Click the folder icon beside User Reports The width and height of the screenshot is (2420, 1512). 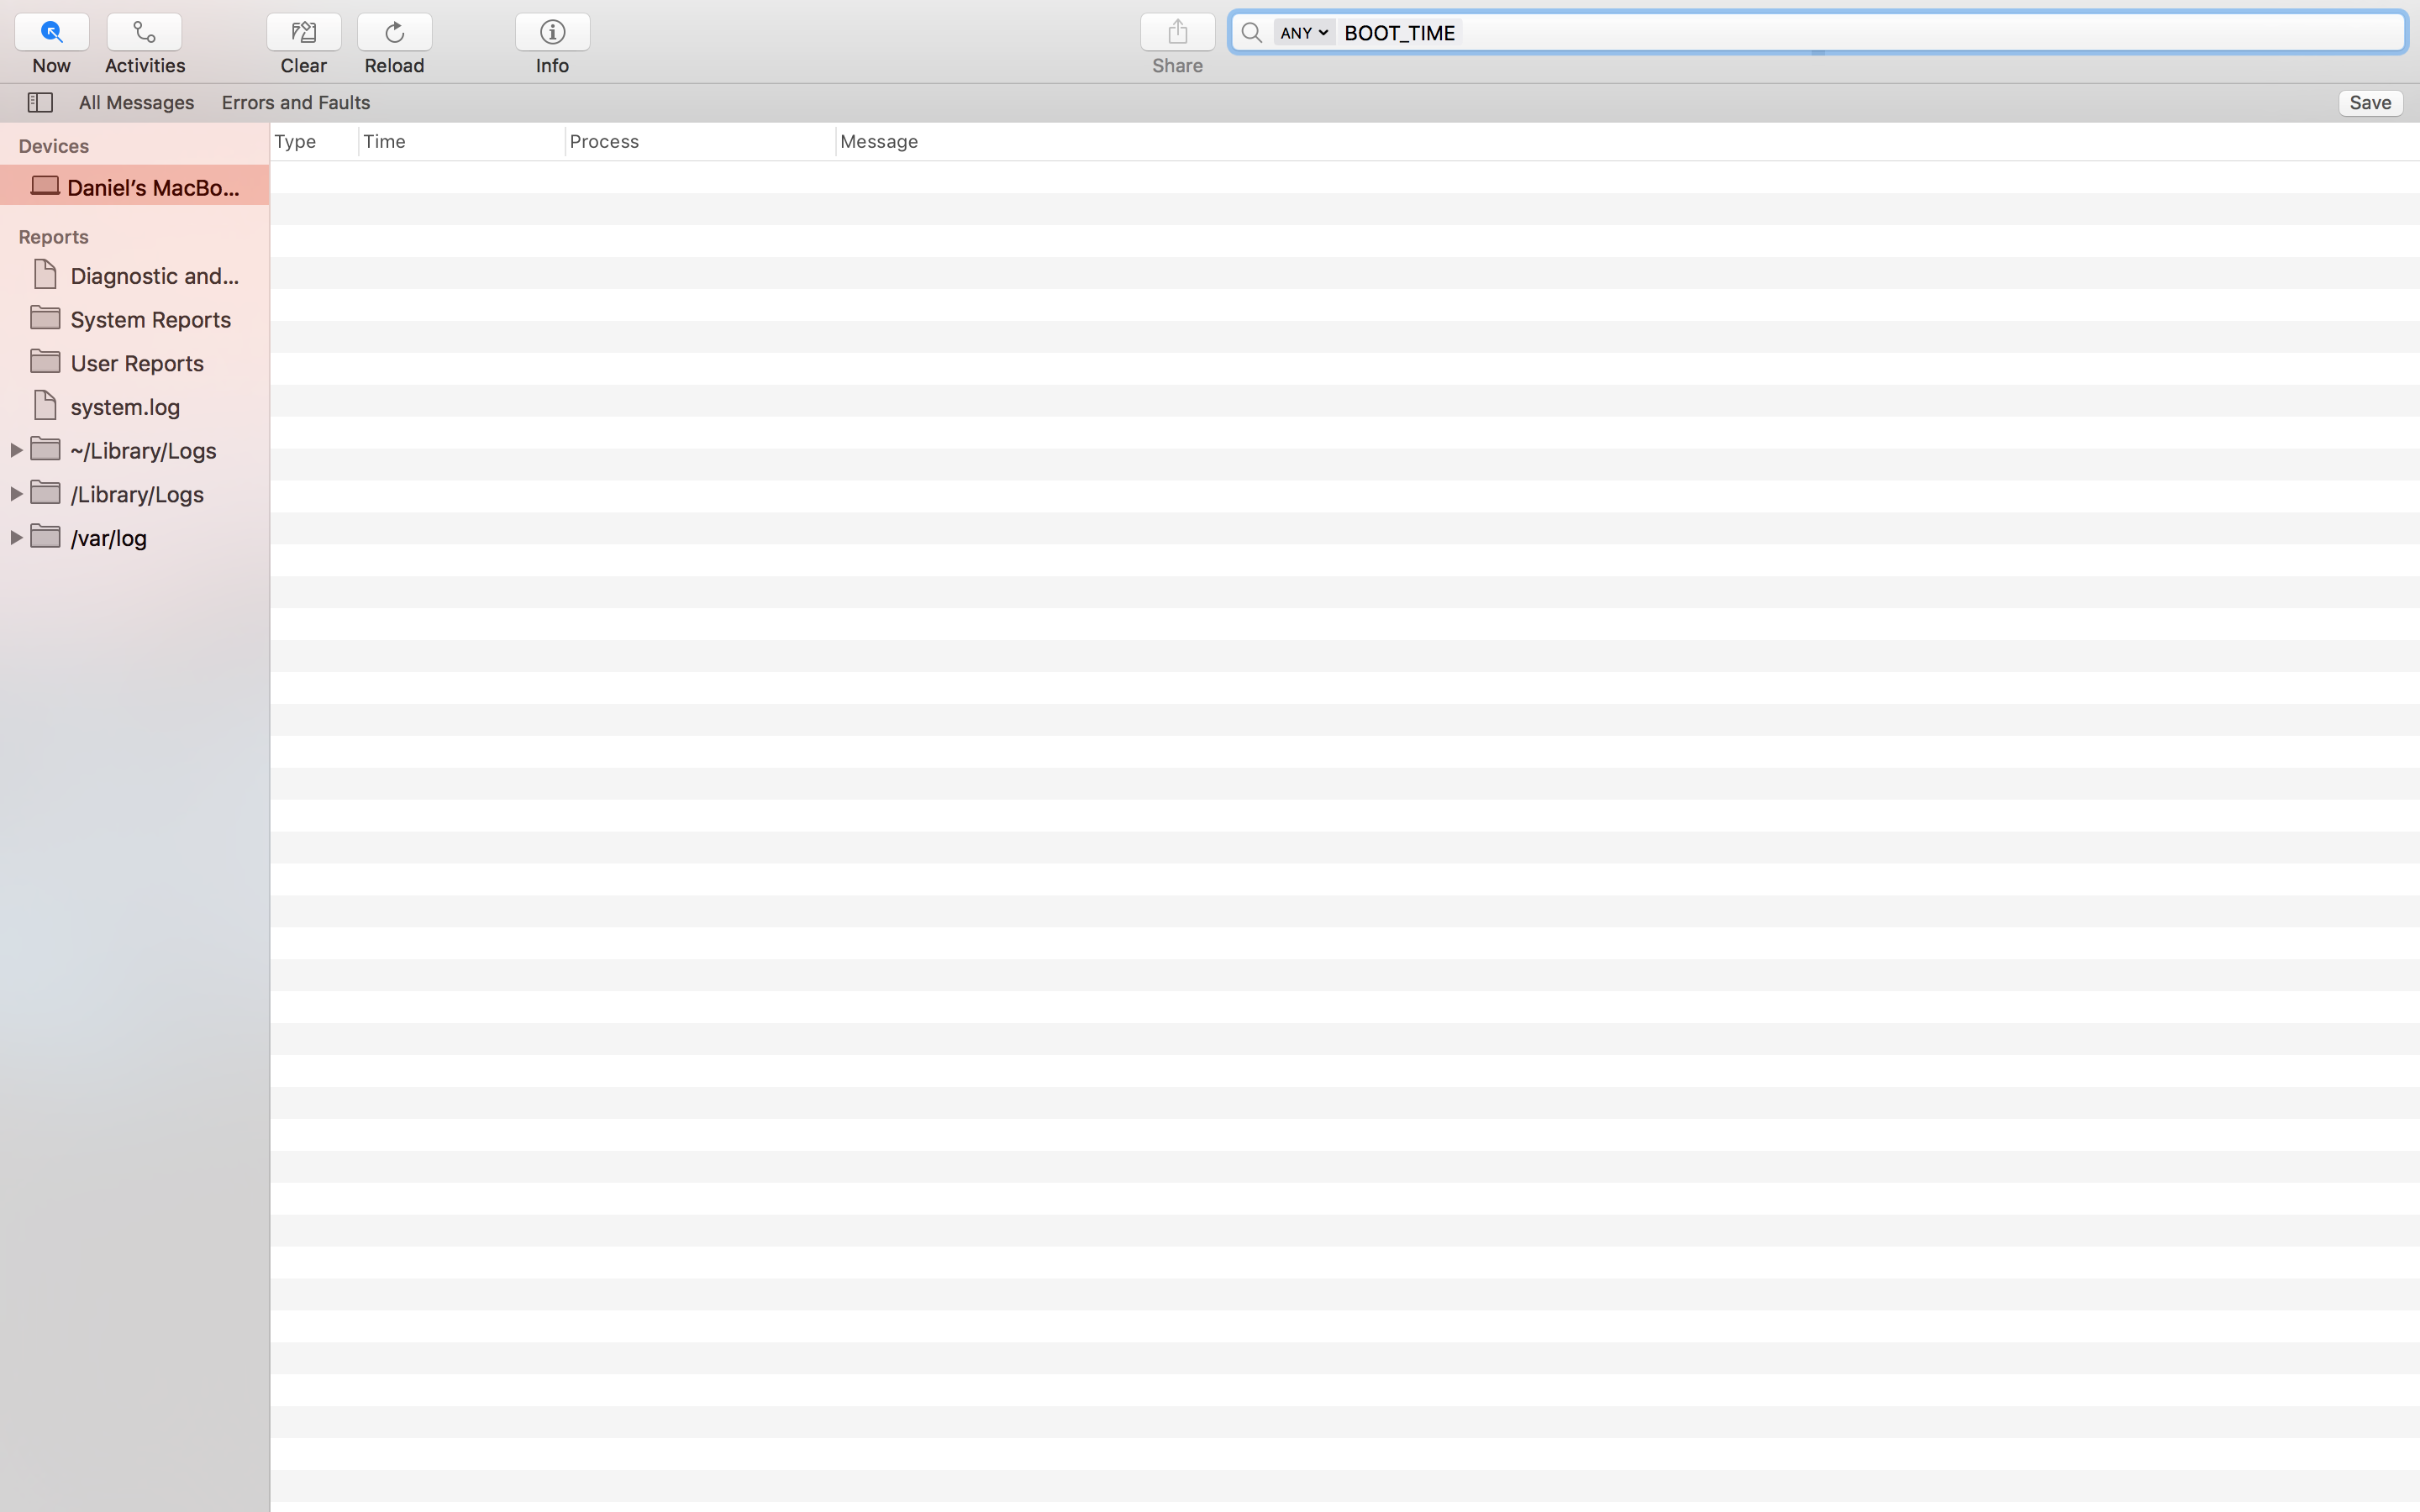coord(45,361)
